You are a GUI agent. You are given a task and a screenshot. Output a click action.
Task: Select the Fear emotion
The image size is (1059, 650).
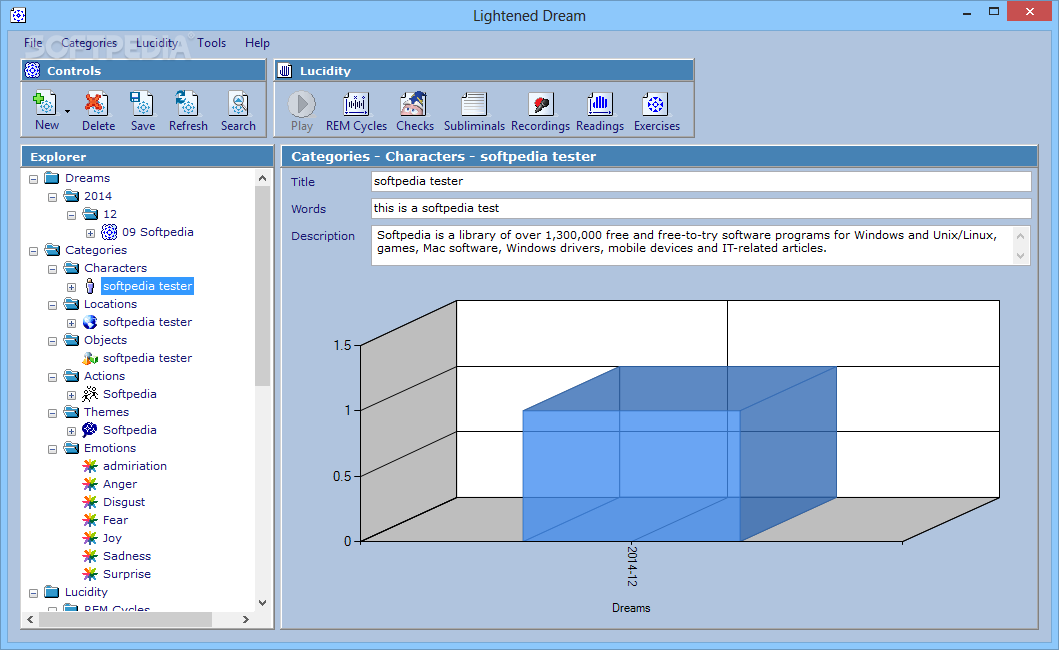point(115,520)
